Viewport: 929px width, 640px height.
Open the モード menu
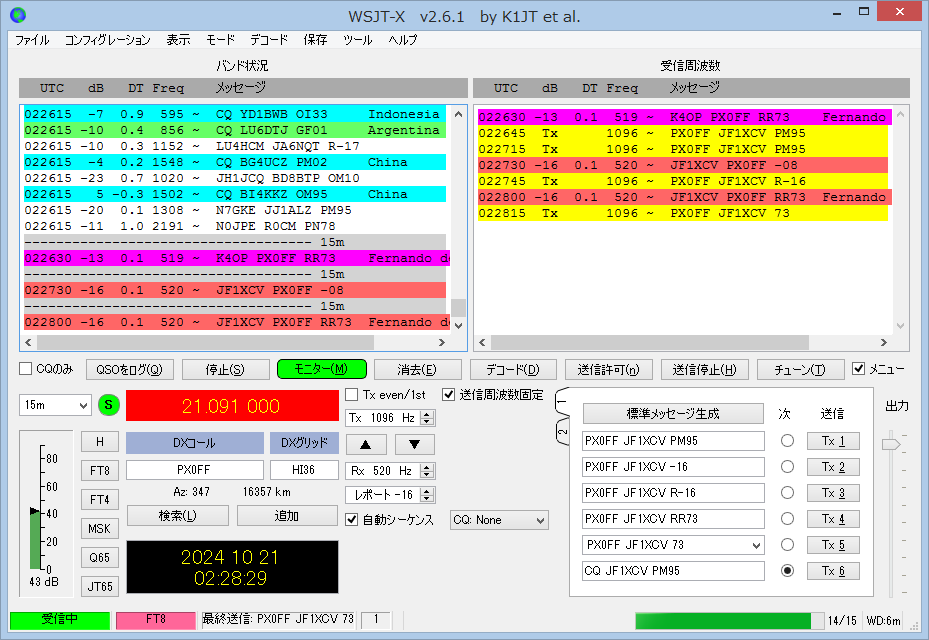220,40
